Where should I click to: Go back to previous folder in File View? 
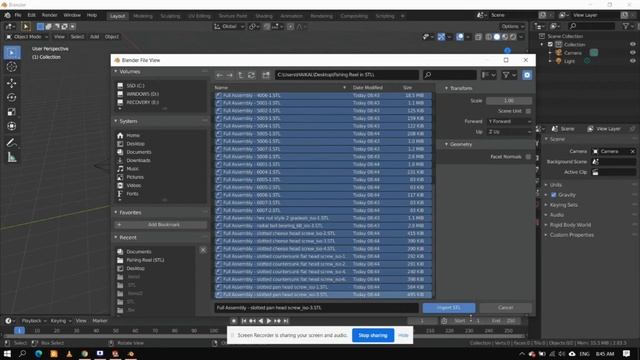tap(220, 75)
